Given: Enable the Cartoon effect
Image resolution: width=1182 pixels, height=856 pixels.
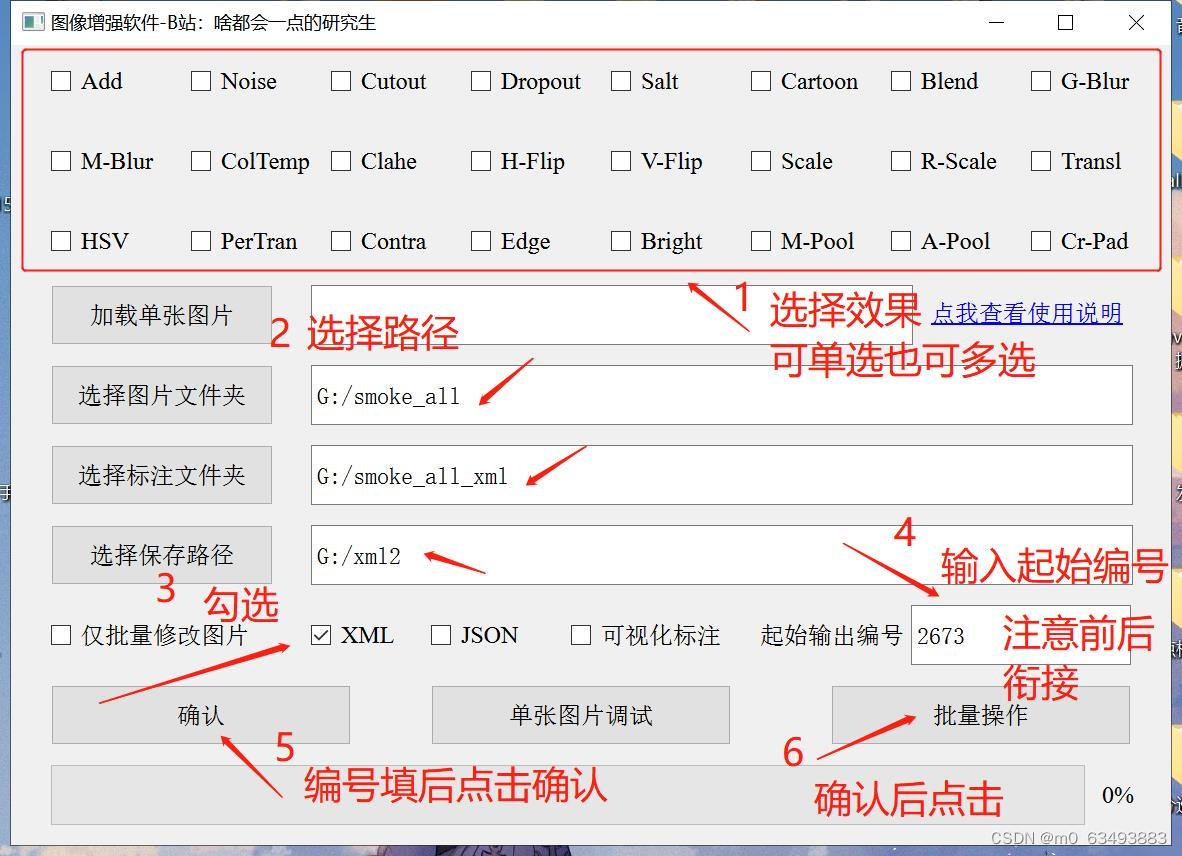Looking at the screenshot, I should [x=760, y=81].
